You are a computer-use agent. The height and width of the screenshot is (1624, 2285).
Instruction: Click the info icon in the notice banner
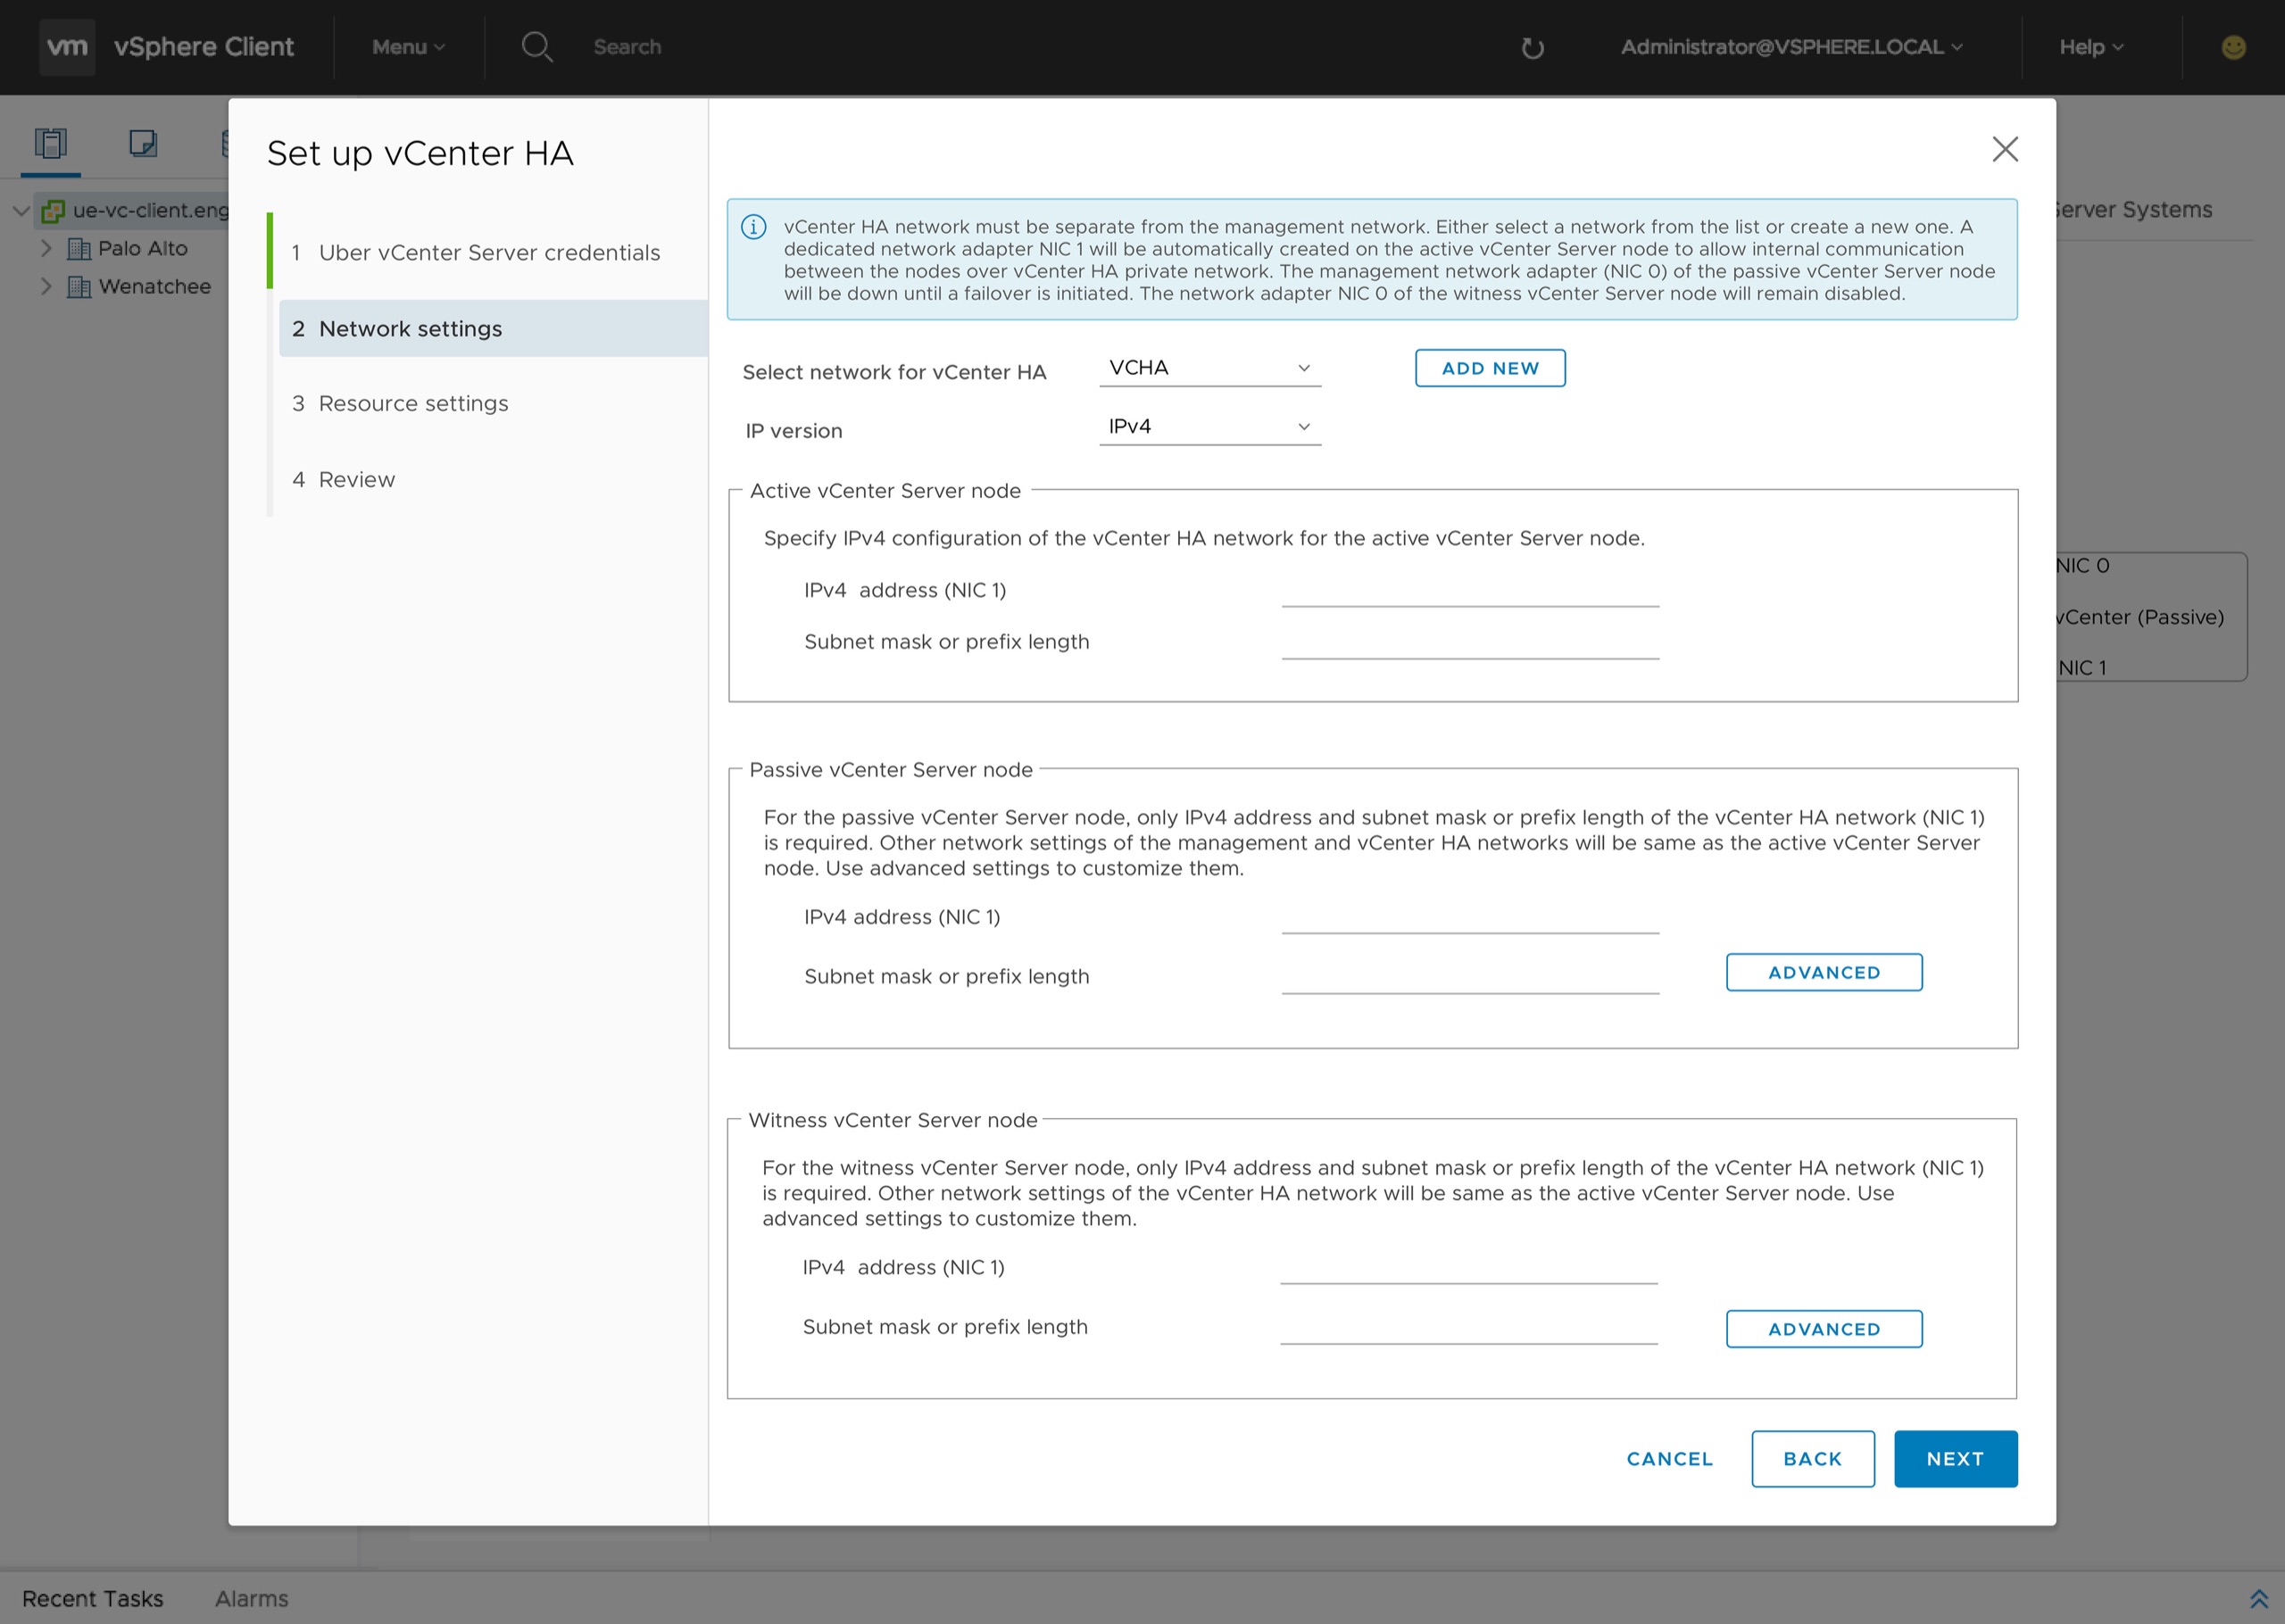(753, 227)
